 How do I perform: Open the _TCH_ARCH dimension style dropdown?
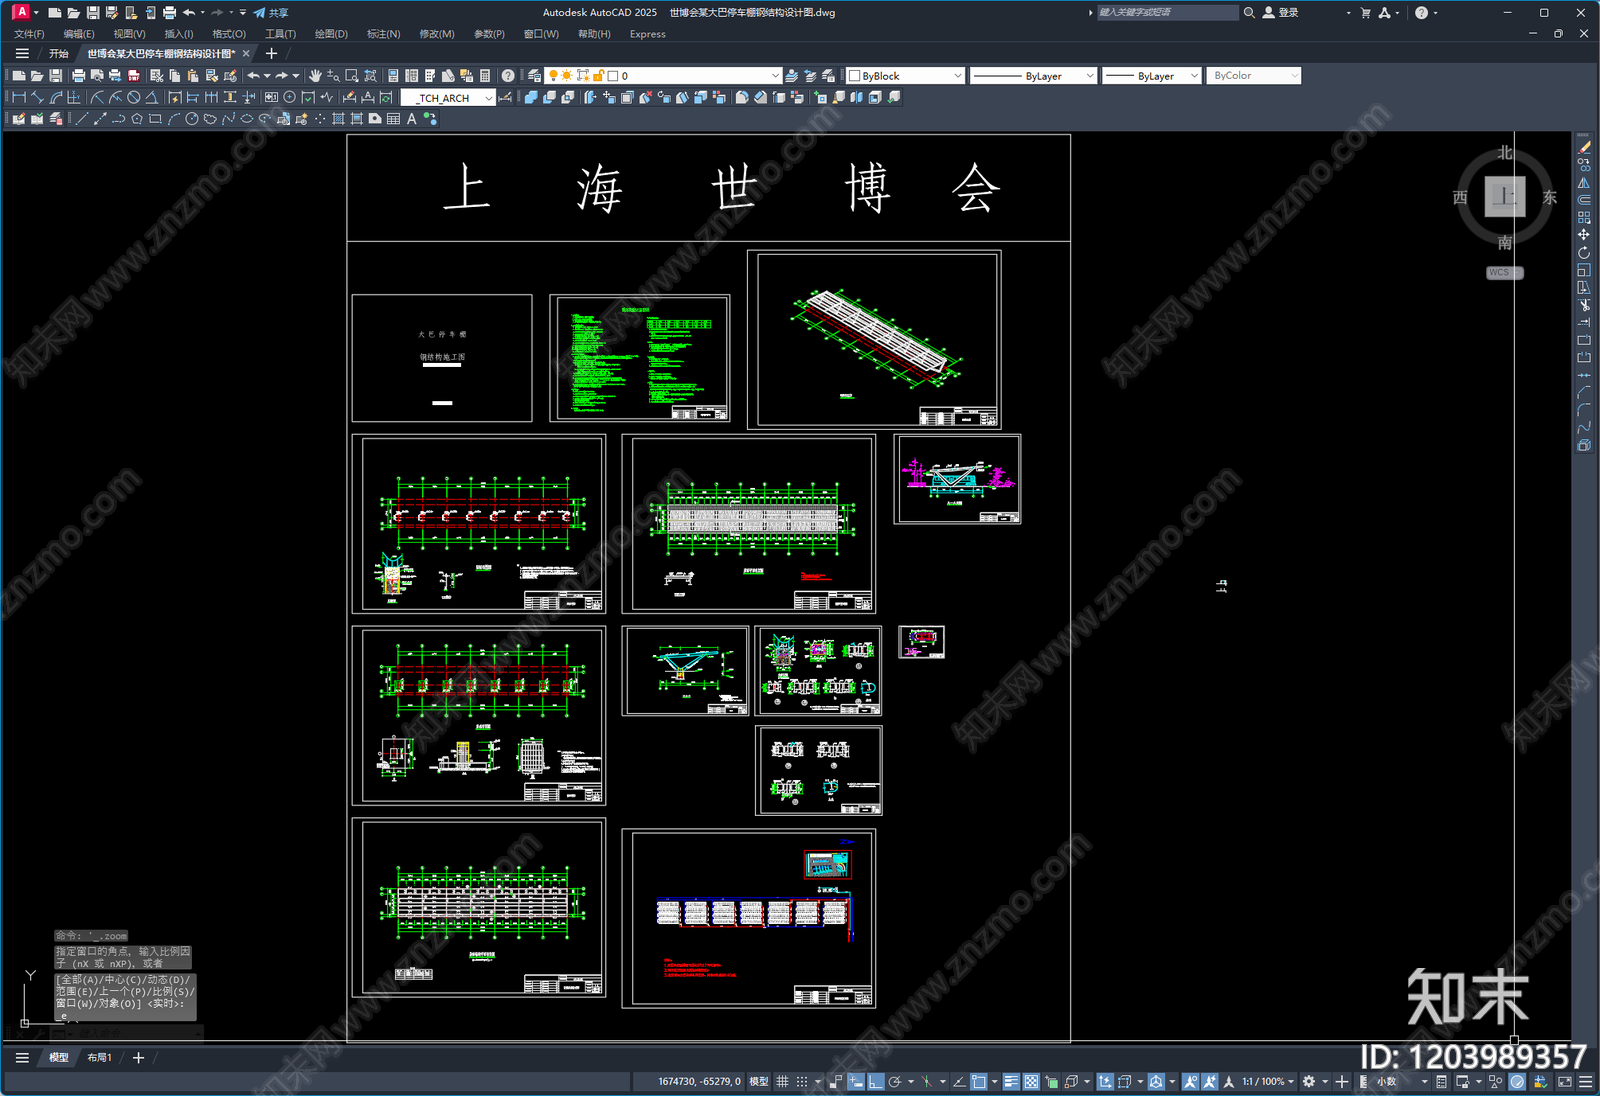click(448, 98)
